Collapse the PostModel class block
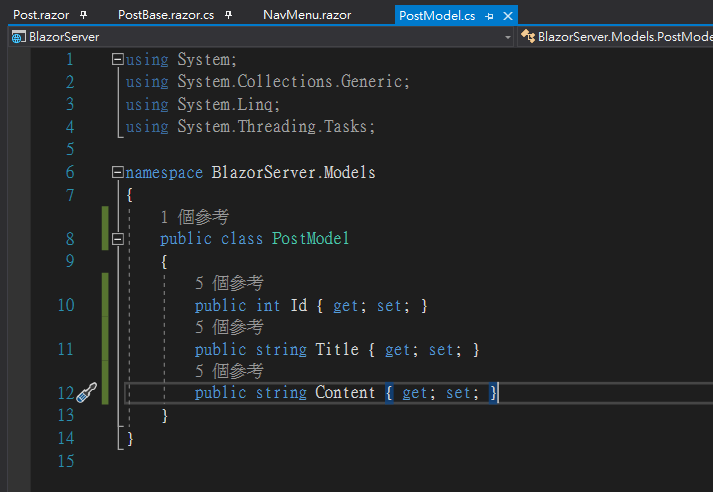Screen dimensions: 713x492 click(117, 239)
